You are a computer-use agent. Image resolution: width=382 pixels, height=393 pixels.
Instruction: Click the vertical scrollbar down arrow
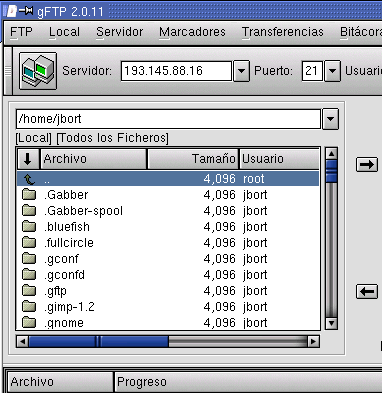(x=331, y=323)
